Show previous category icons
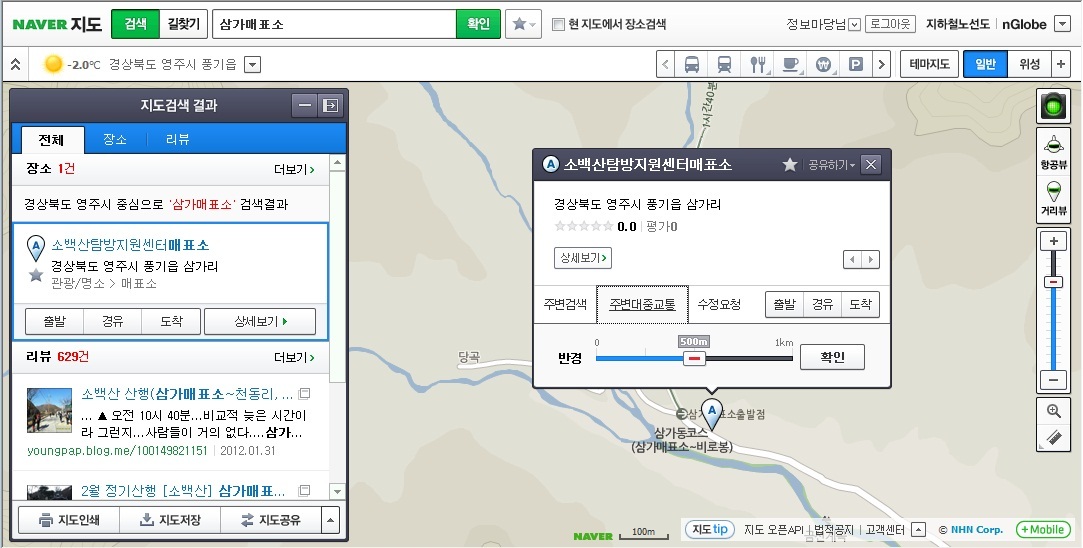This screenshot has width=1083, height=548. 665,64
